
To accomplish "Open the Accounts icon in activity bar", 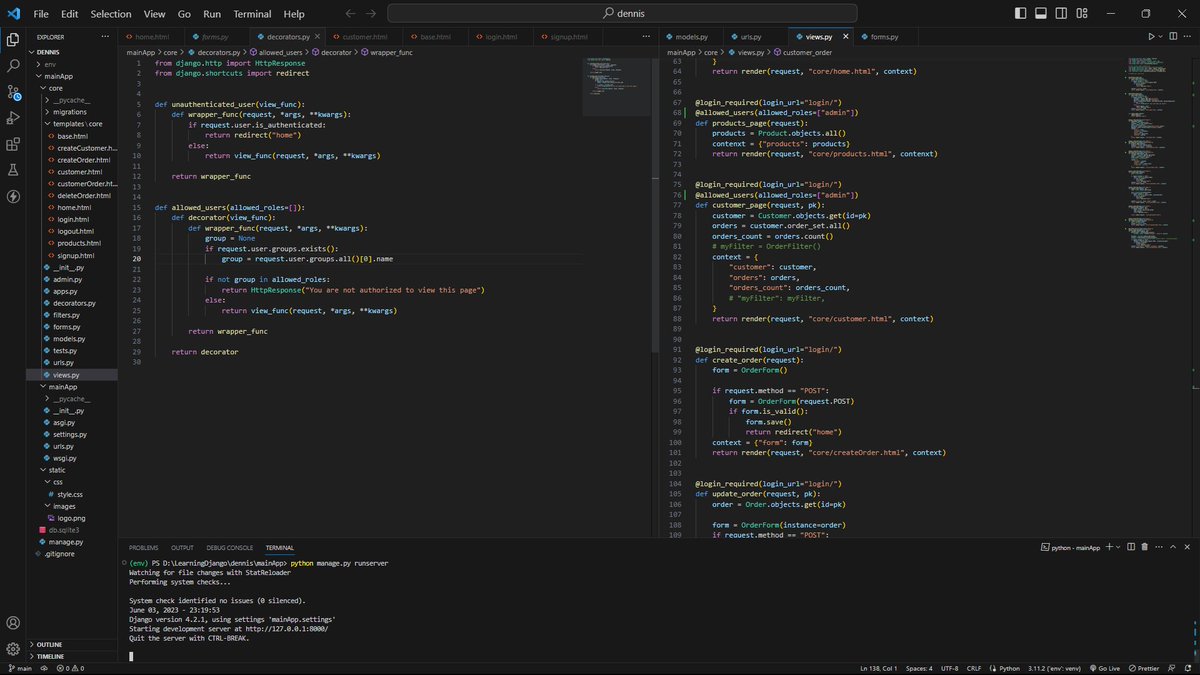I will (x=13, y=623).
